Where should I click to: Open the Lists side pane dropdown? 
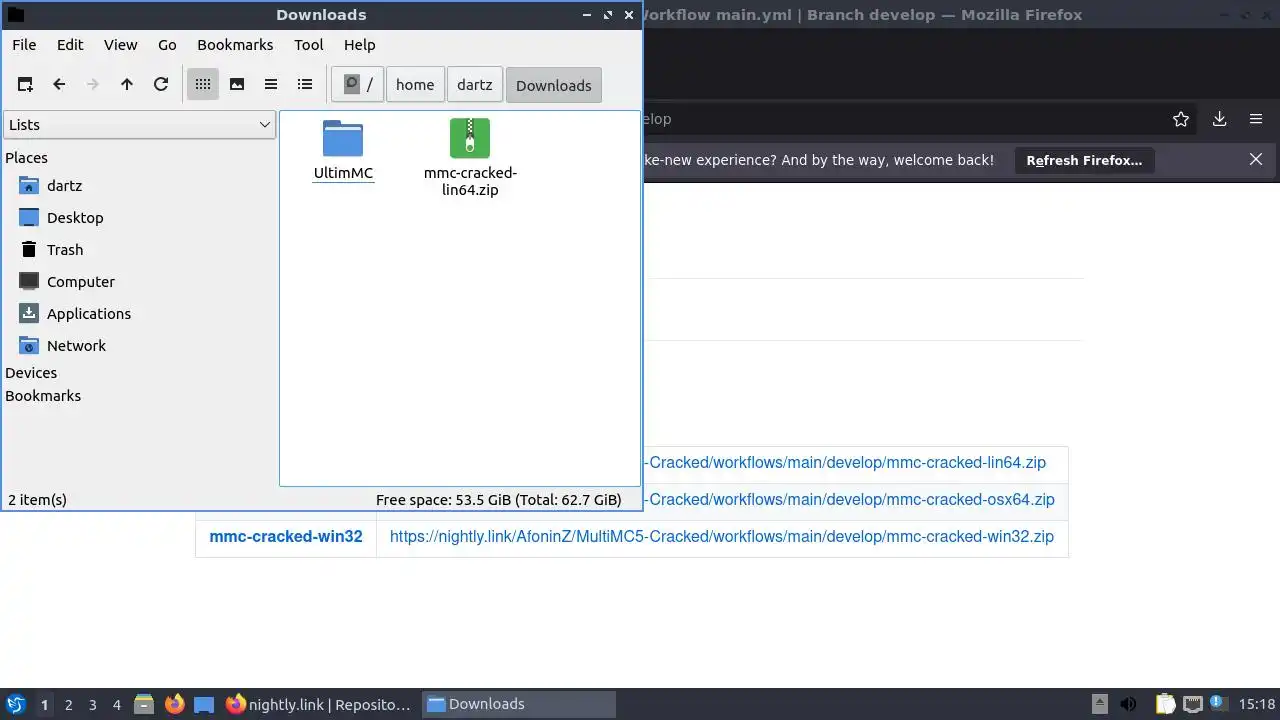[x=139, y=124]
